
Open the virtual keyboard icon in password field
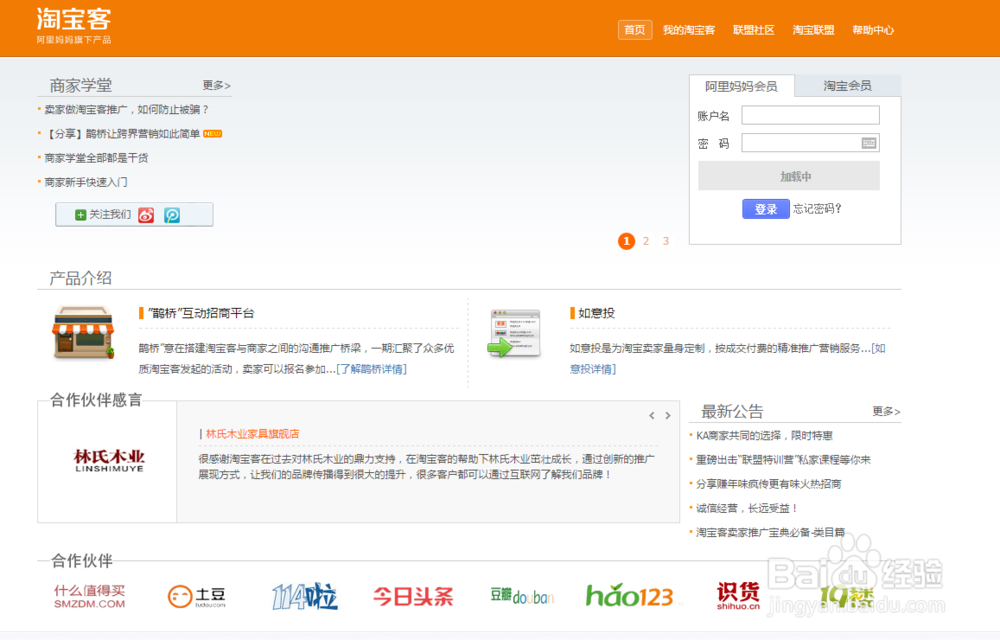[x=869, y=143]
